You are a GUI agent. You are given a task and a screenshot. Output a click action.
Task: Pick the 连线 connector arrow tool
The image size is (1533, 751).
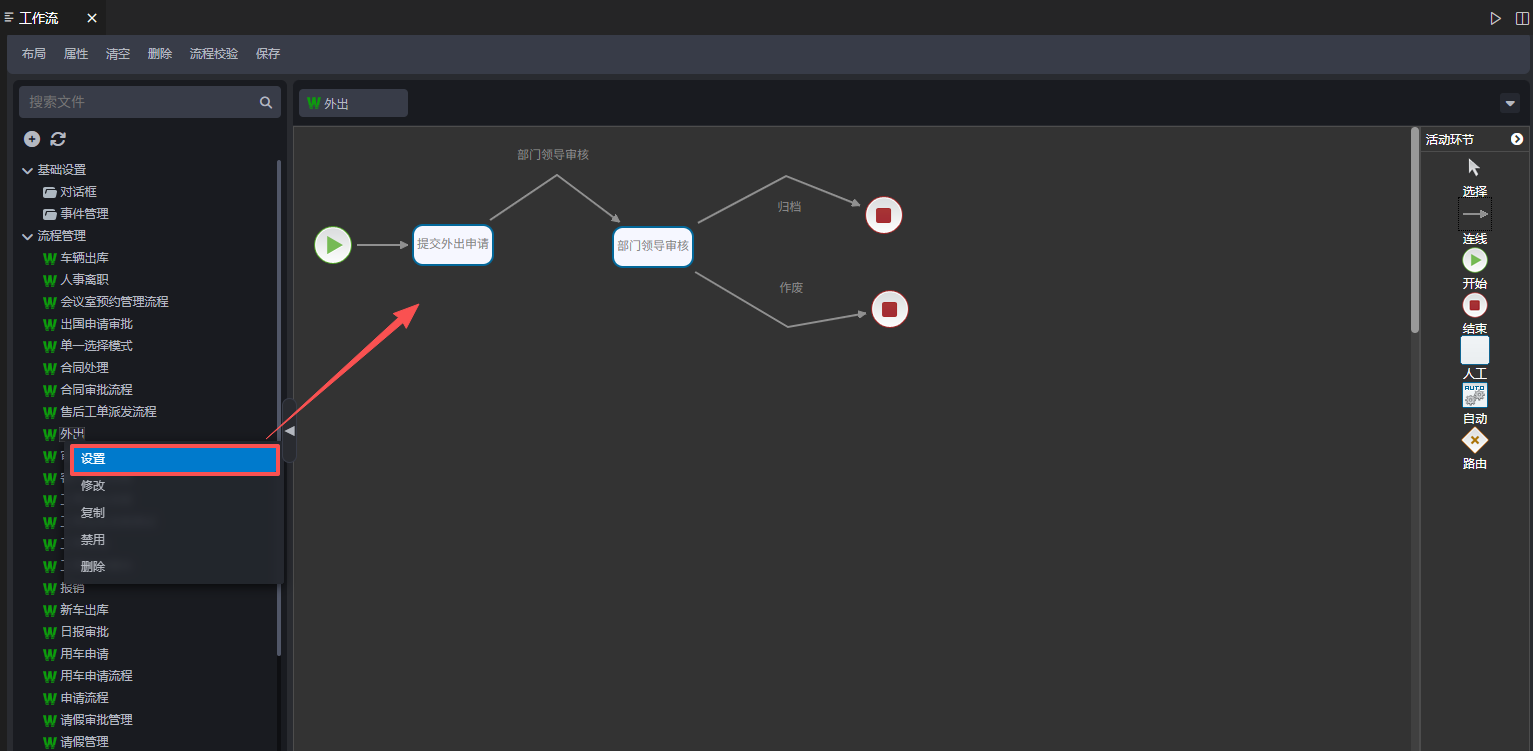click(x=1474, y=214)
